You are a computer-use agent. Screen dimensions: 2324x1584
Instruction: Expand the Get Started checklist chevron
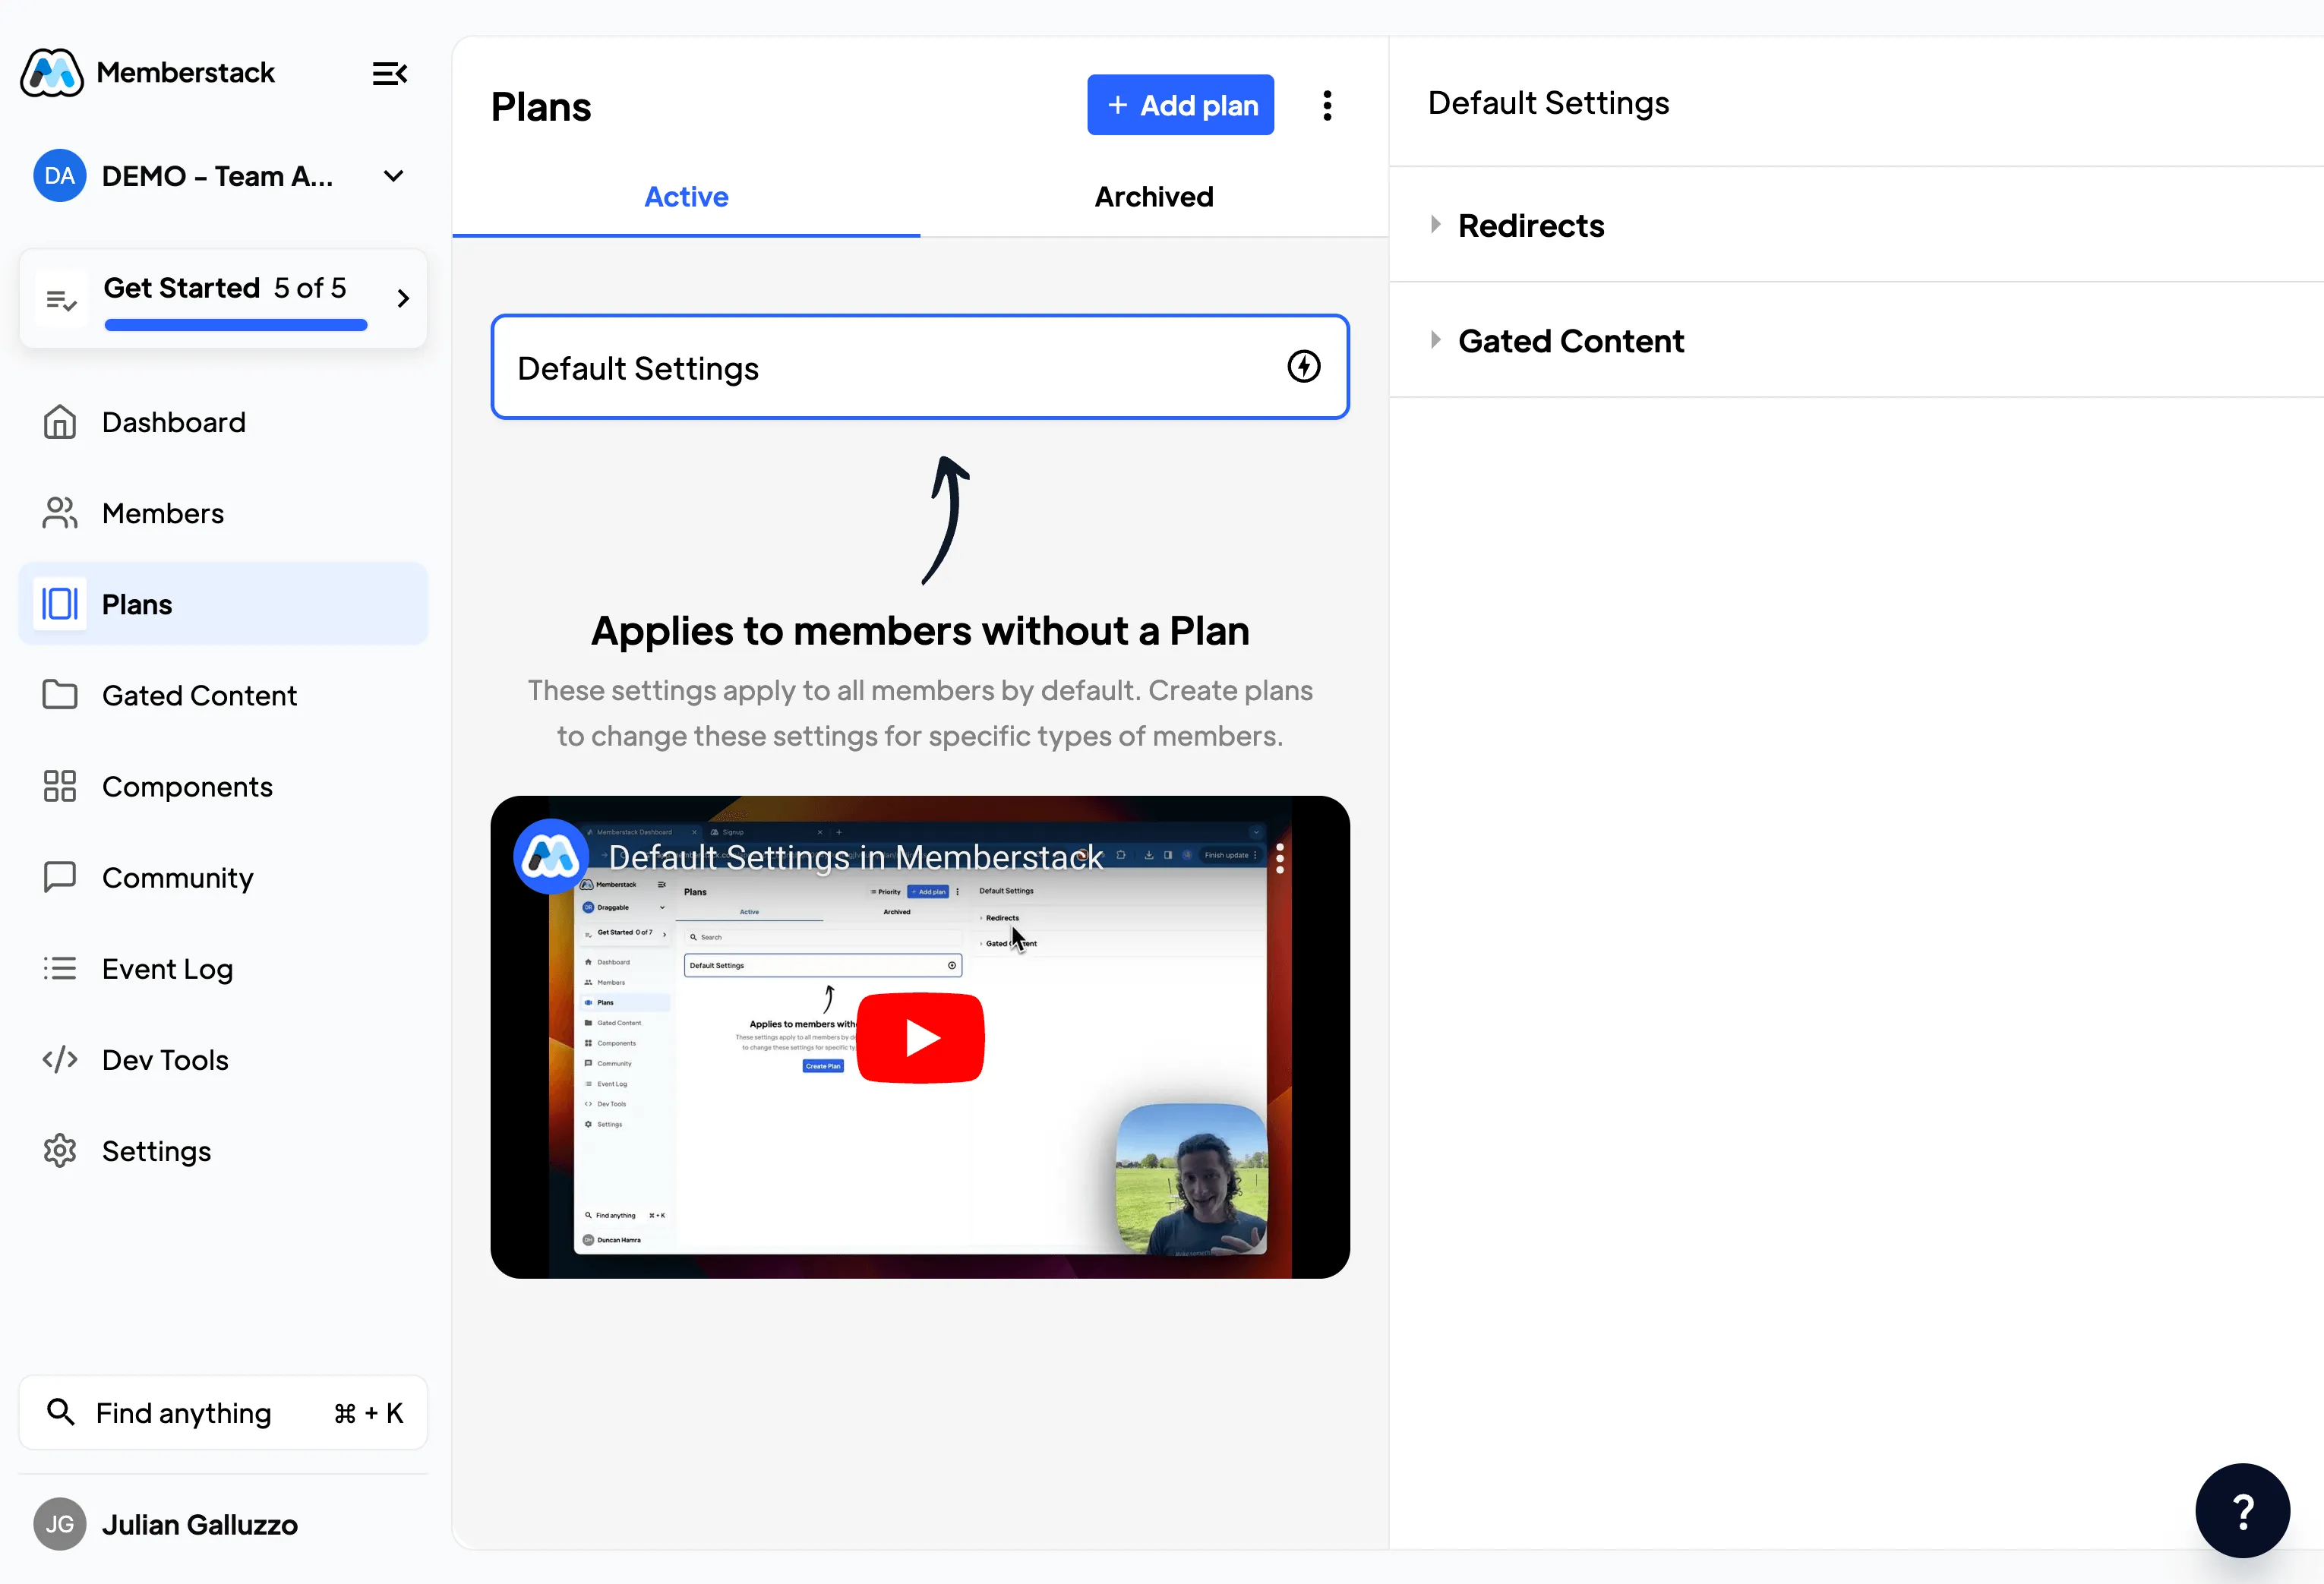click(403, 298)
